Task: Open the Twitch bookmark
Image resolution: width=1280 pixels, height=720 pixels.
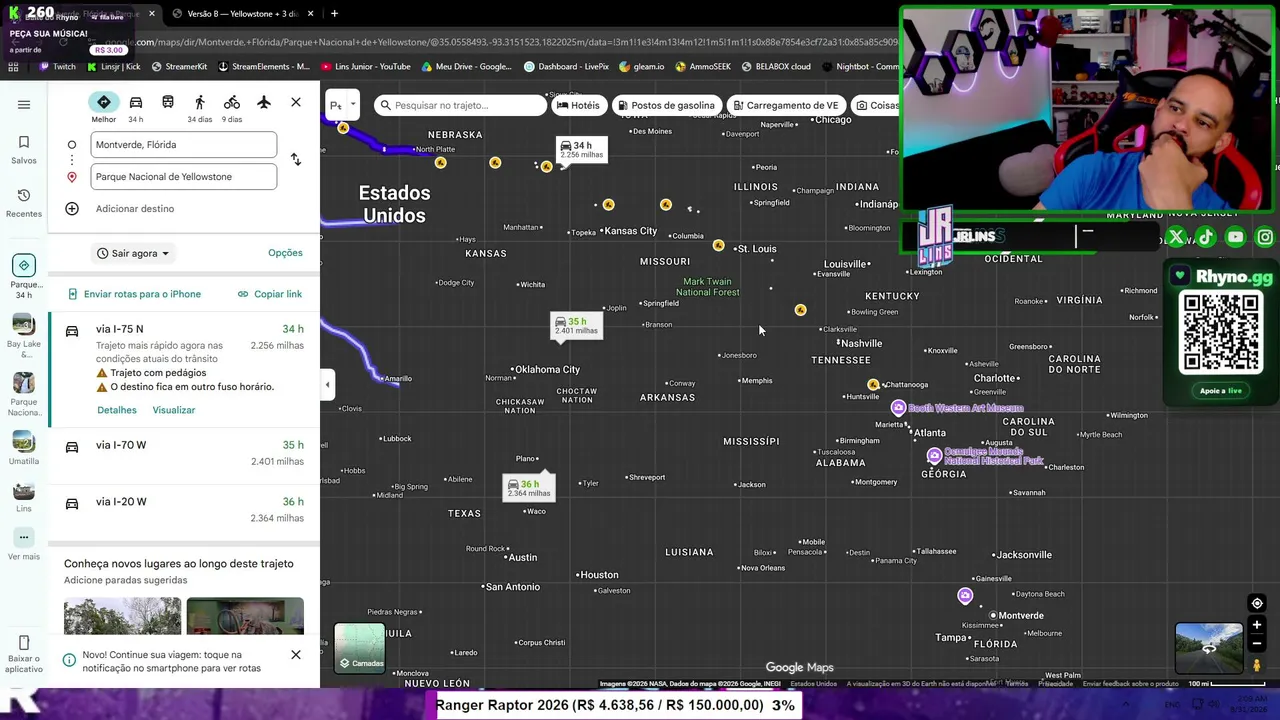Action: pos(57,67)
